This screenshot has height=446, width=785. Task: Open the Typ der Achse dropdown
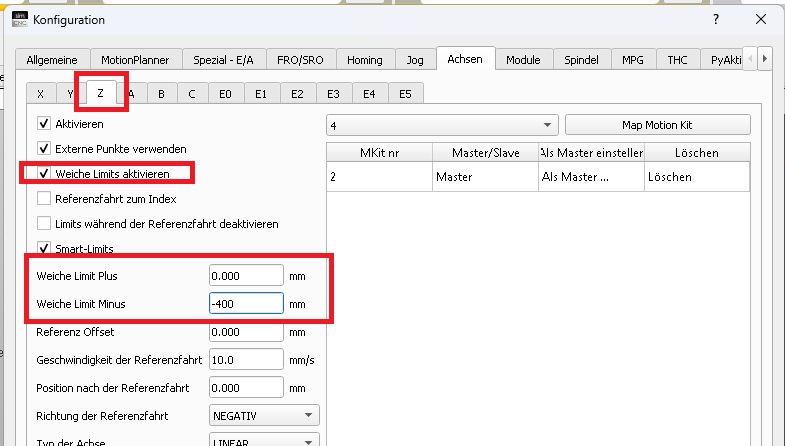[264, 440]
